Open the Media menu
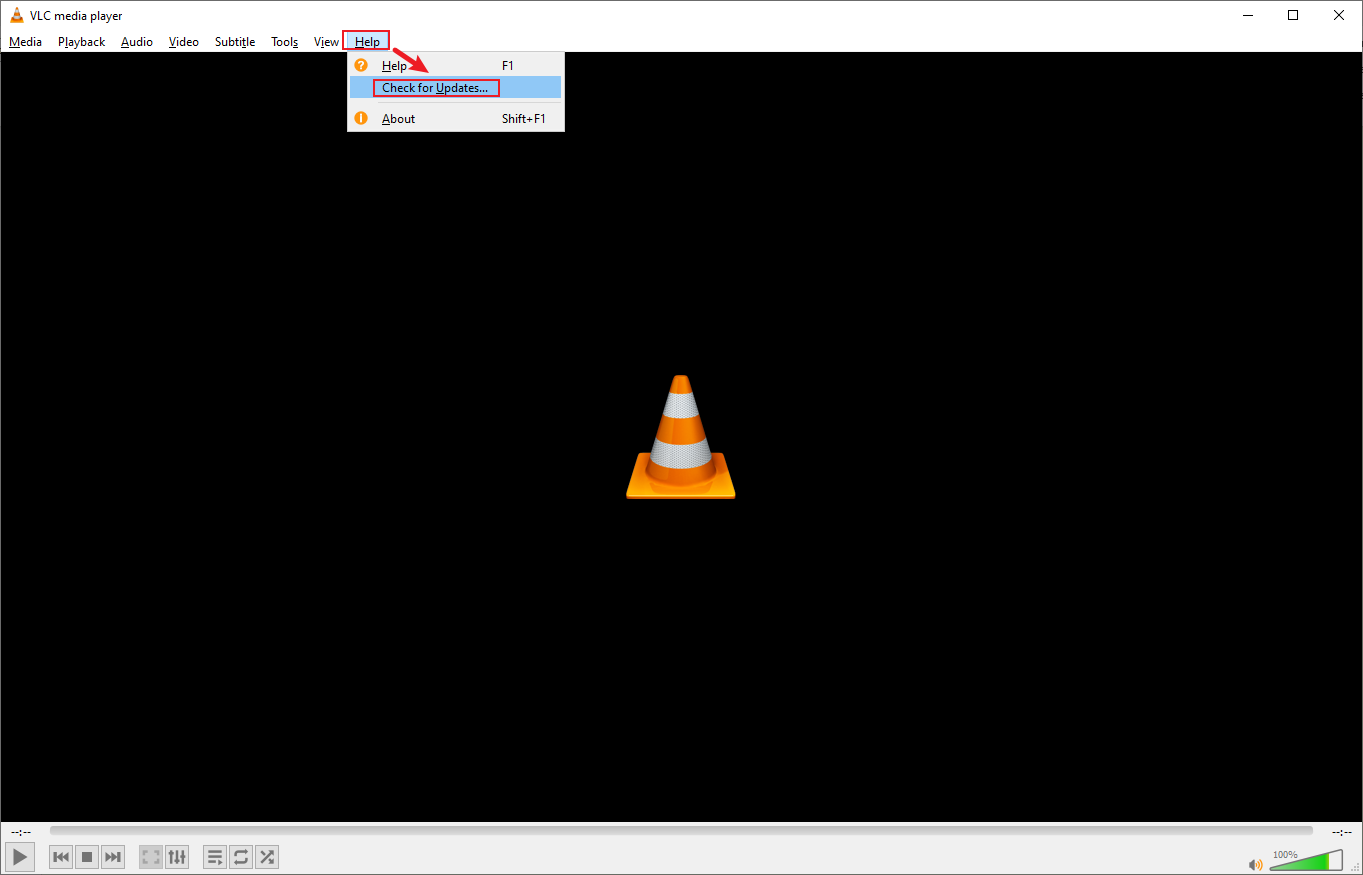 click(25, 41)
